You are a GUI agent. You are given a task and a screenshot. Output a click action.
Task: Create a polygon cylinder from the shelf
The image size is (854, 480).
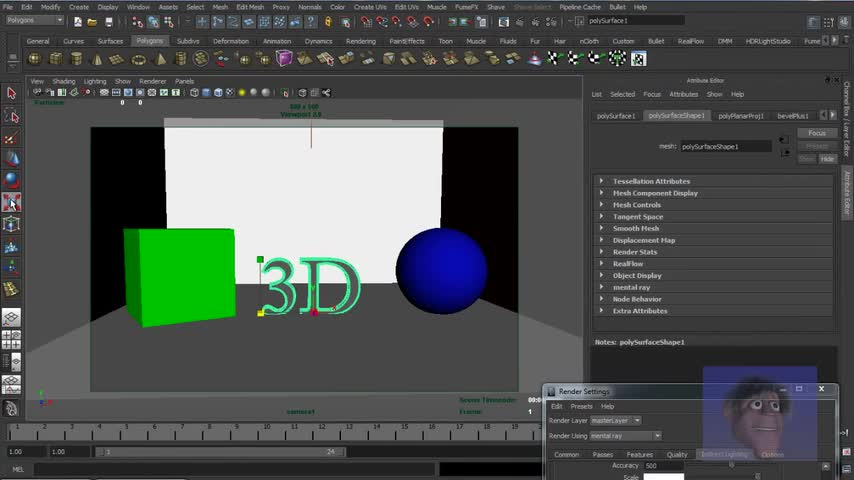76,59
